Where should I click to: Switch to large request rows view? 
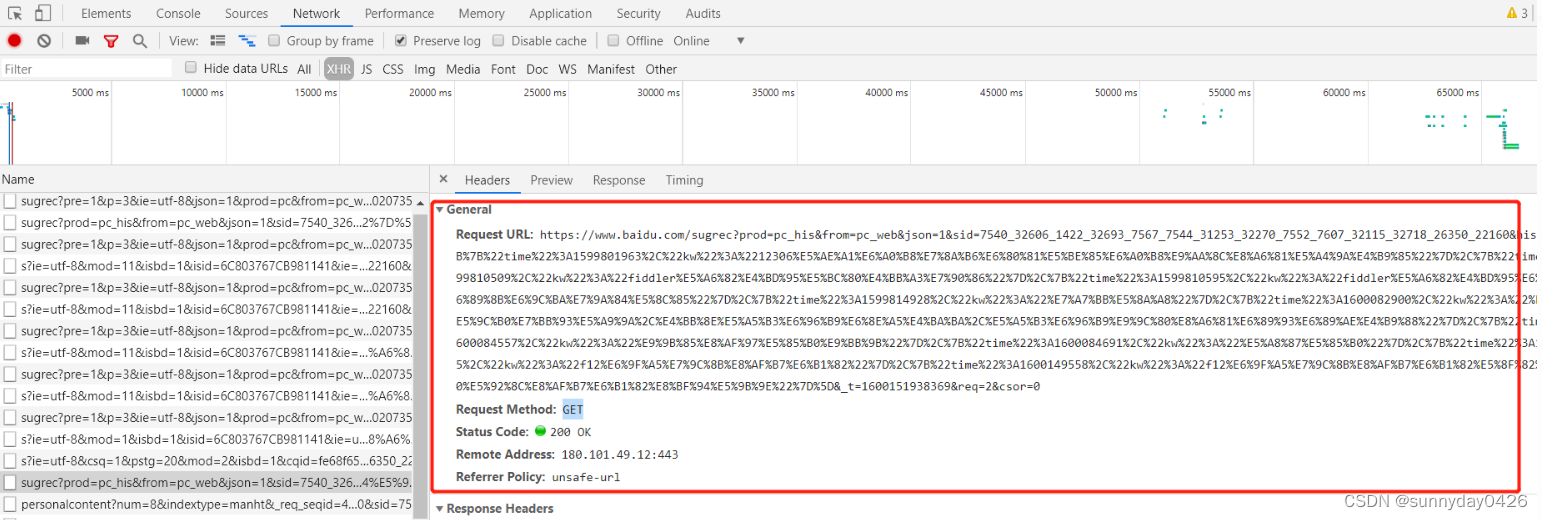coord(218,41)
